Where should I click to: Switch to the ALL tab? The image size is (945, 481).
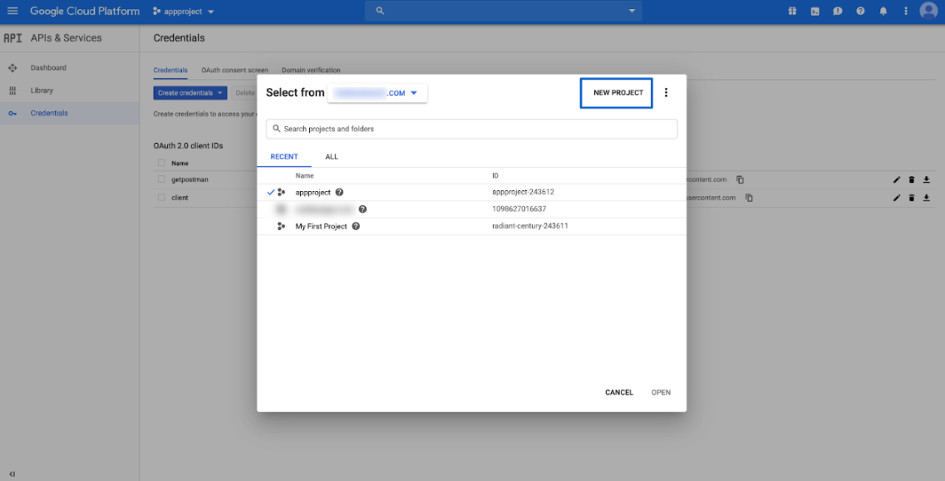331,157
